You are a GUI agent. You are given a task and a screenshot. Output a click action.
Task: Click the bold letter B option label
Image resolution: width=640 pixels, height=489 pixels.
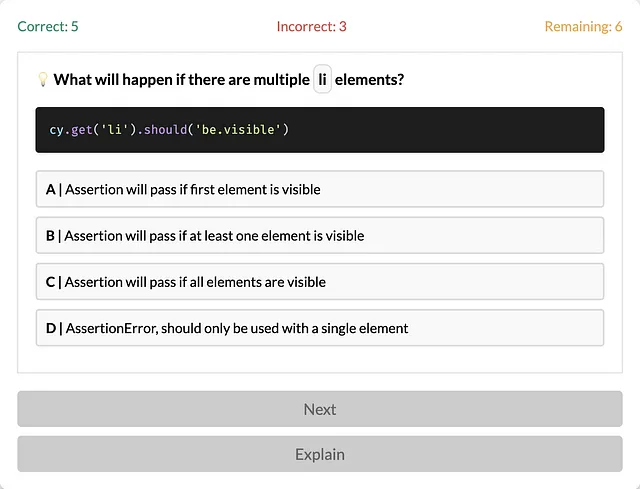[50, 236]
